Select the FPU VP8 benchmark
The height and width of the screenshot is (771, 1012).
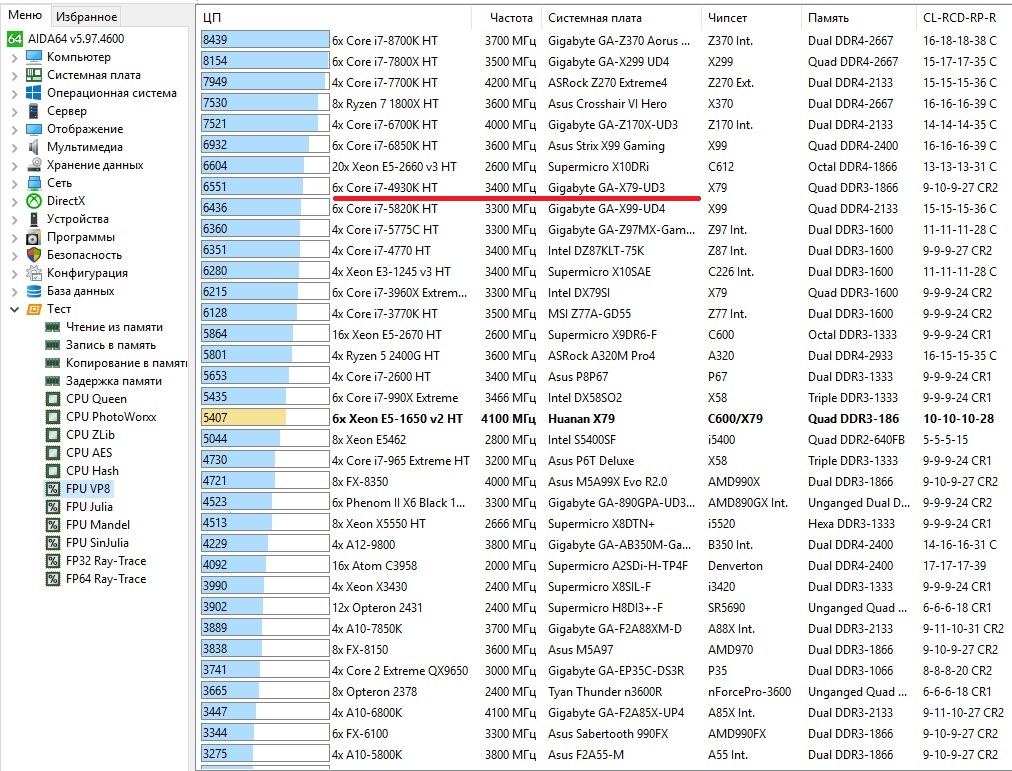coord(88,489)
